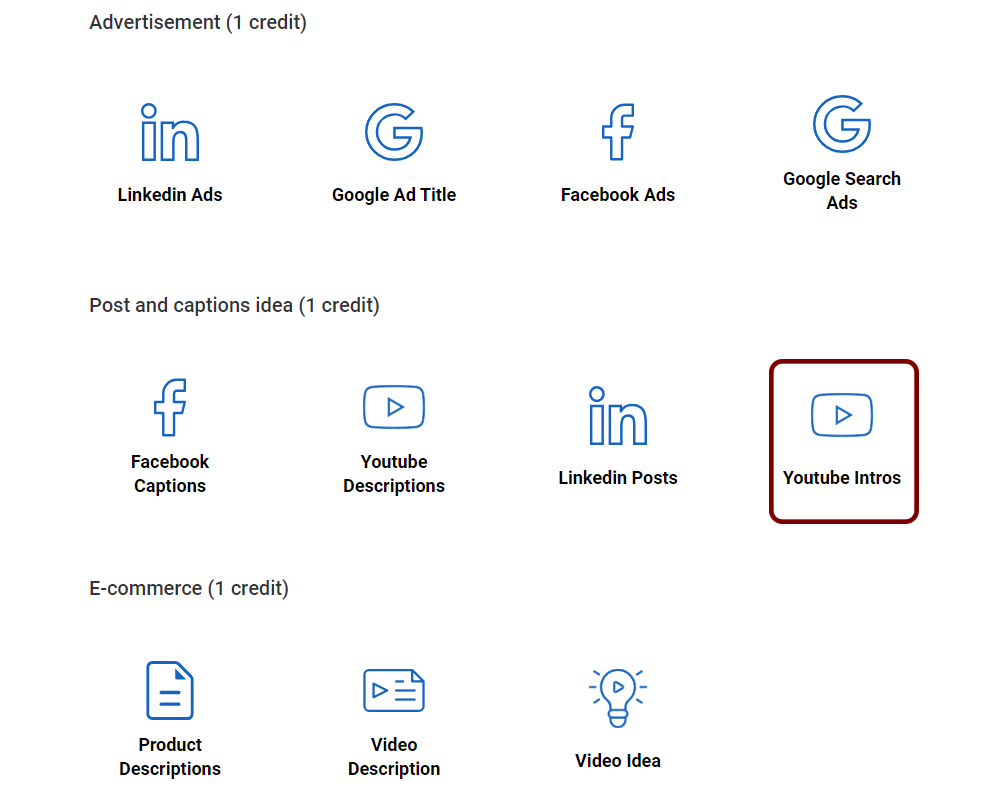Click the 'Google Ad Title' label
Viewport: 1000px width, 800px height.
pos(394,195)
